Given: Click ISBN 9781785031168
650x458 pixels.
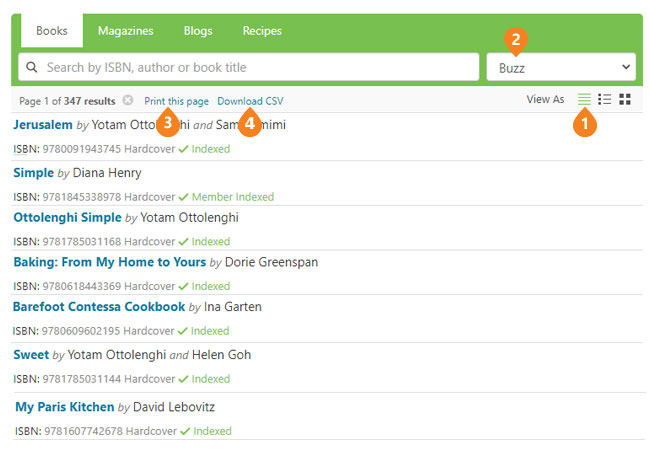Looking at the screenshot, I should click(82, 242).
